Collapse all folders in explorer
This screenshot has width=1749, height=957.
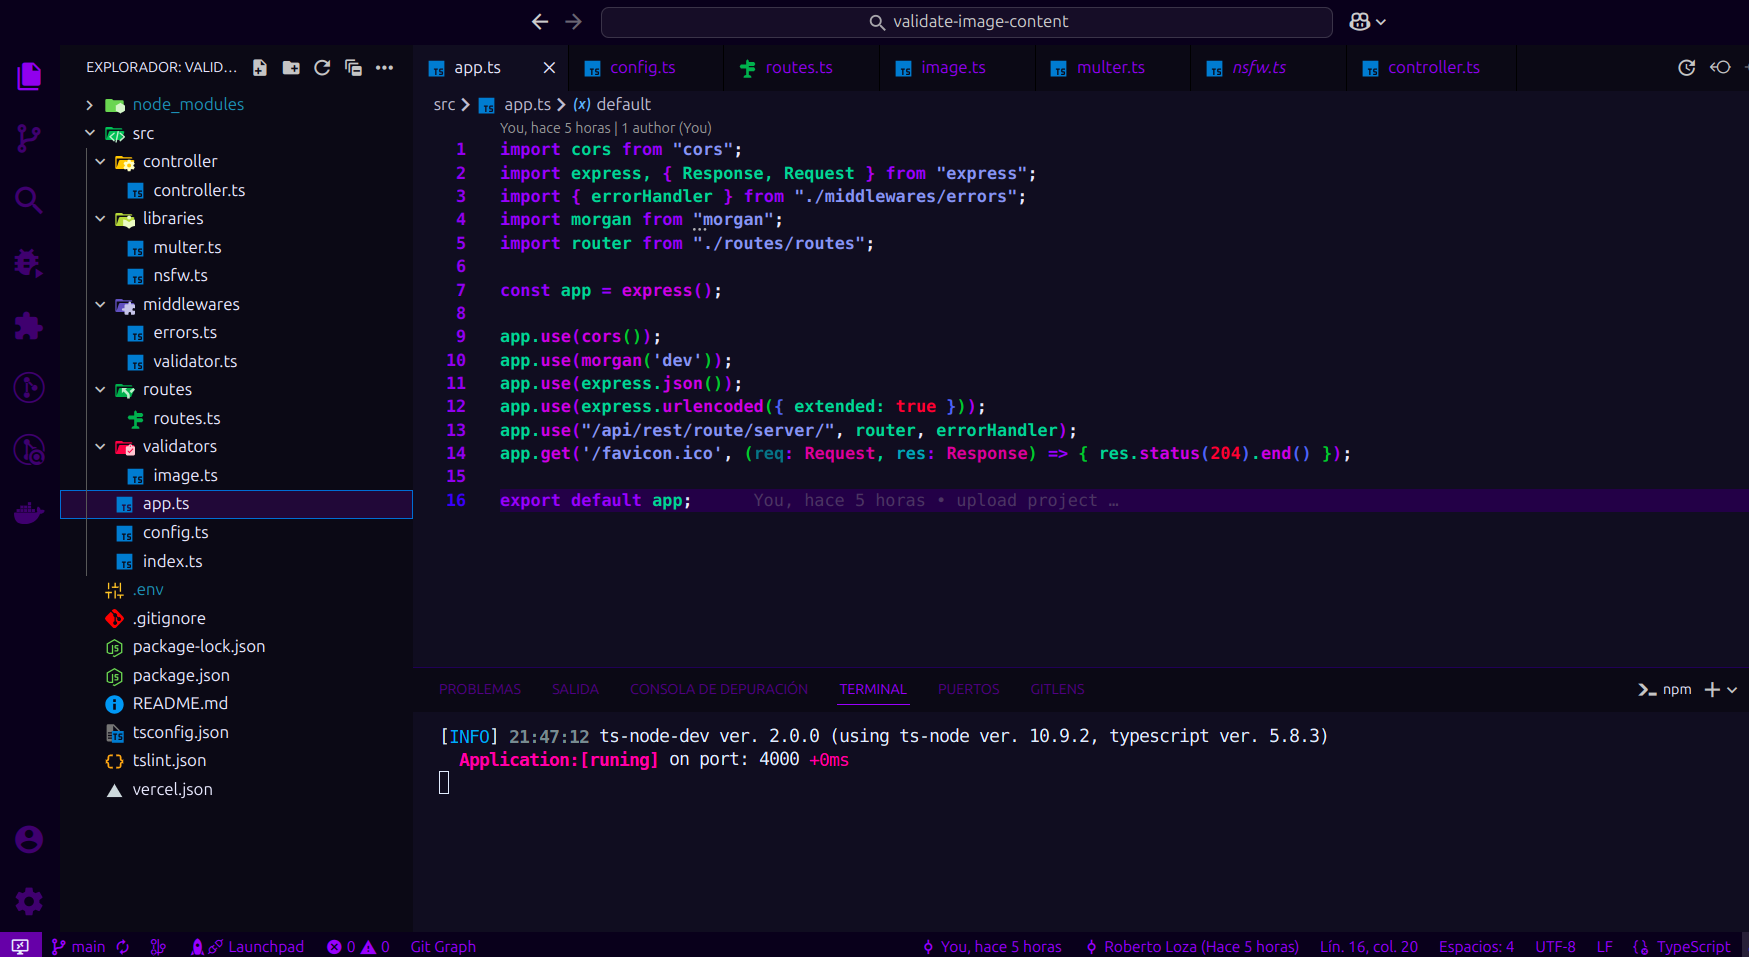(x=353, y=67)
